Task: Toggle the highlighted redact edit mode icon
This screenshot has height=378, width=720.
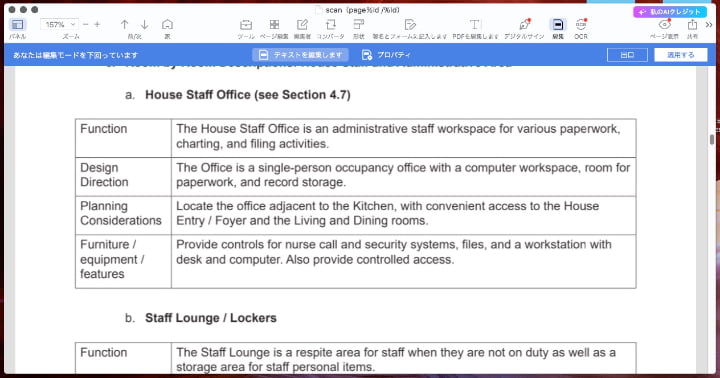Action: 557,24
